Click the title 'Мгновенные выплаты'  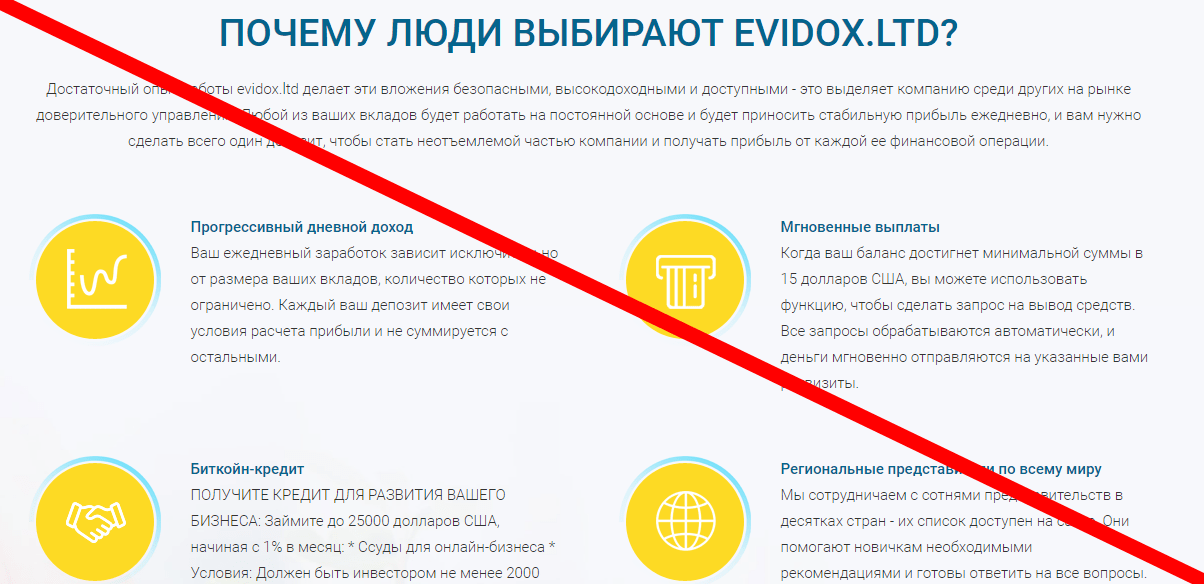[x=860, y=227]
